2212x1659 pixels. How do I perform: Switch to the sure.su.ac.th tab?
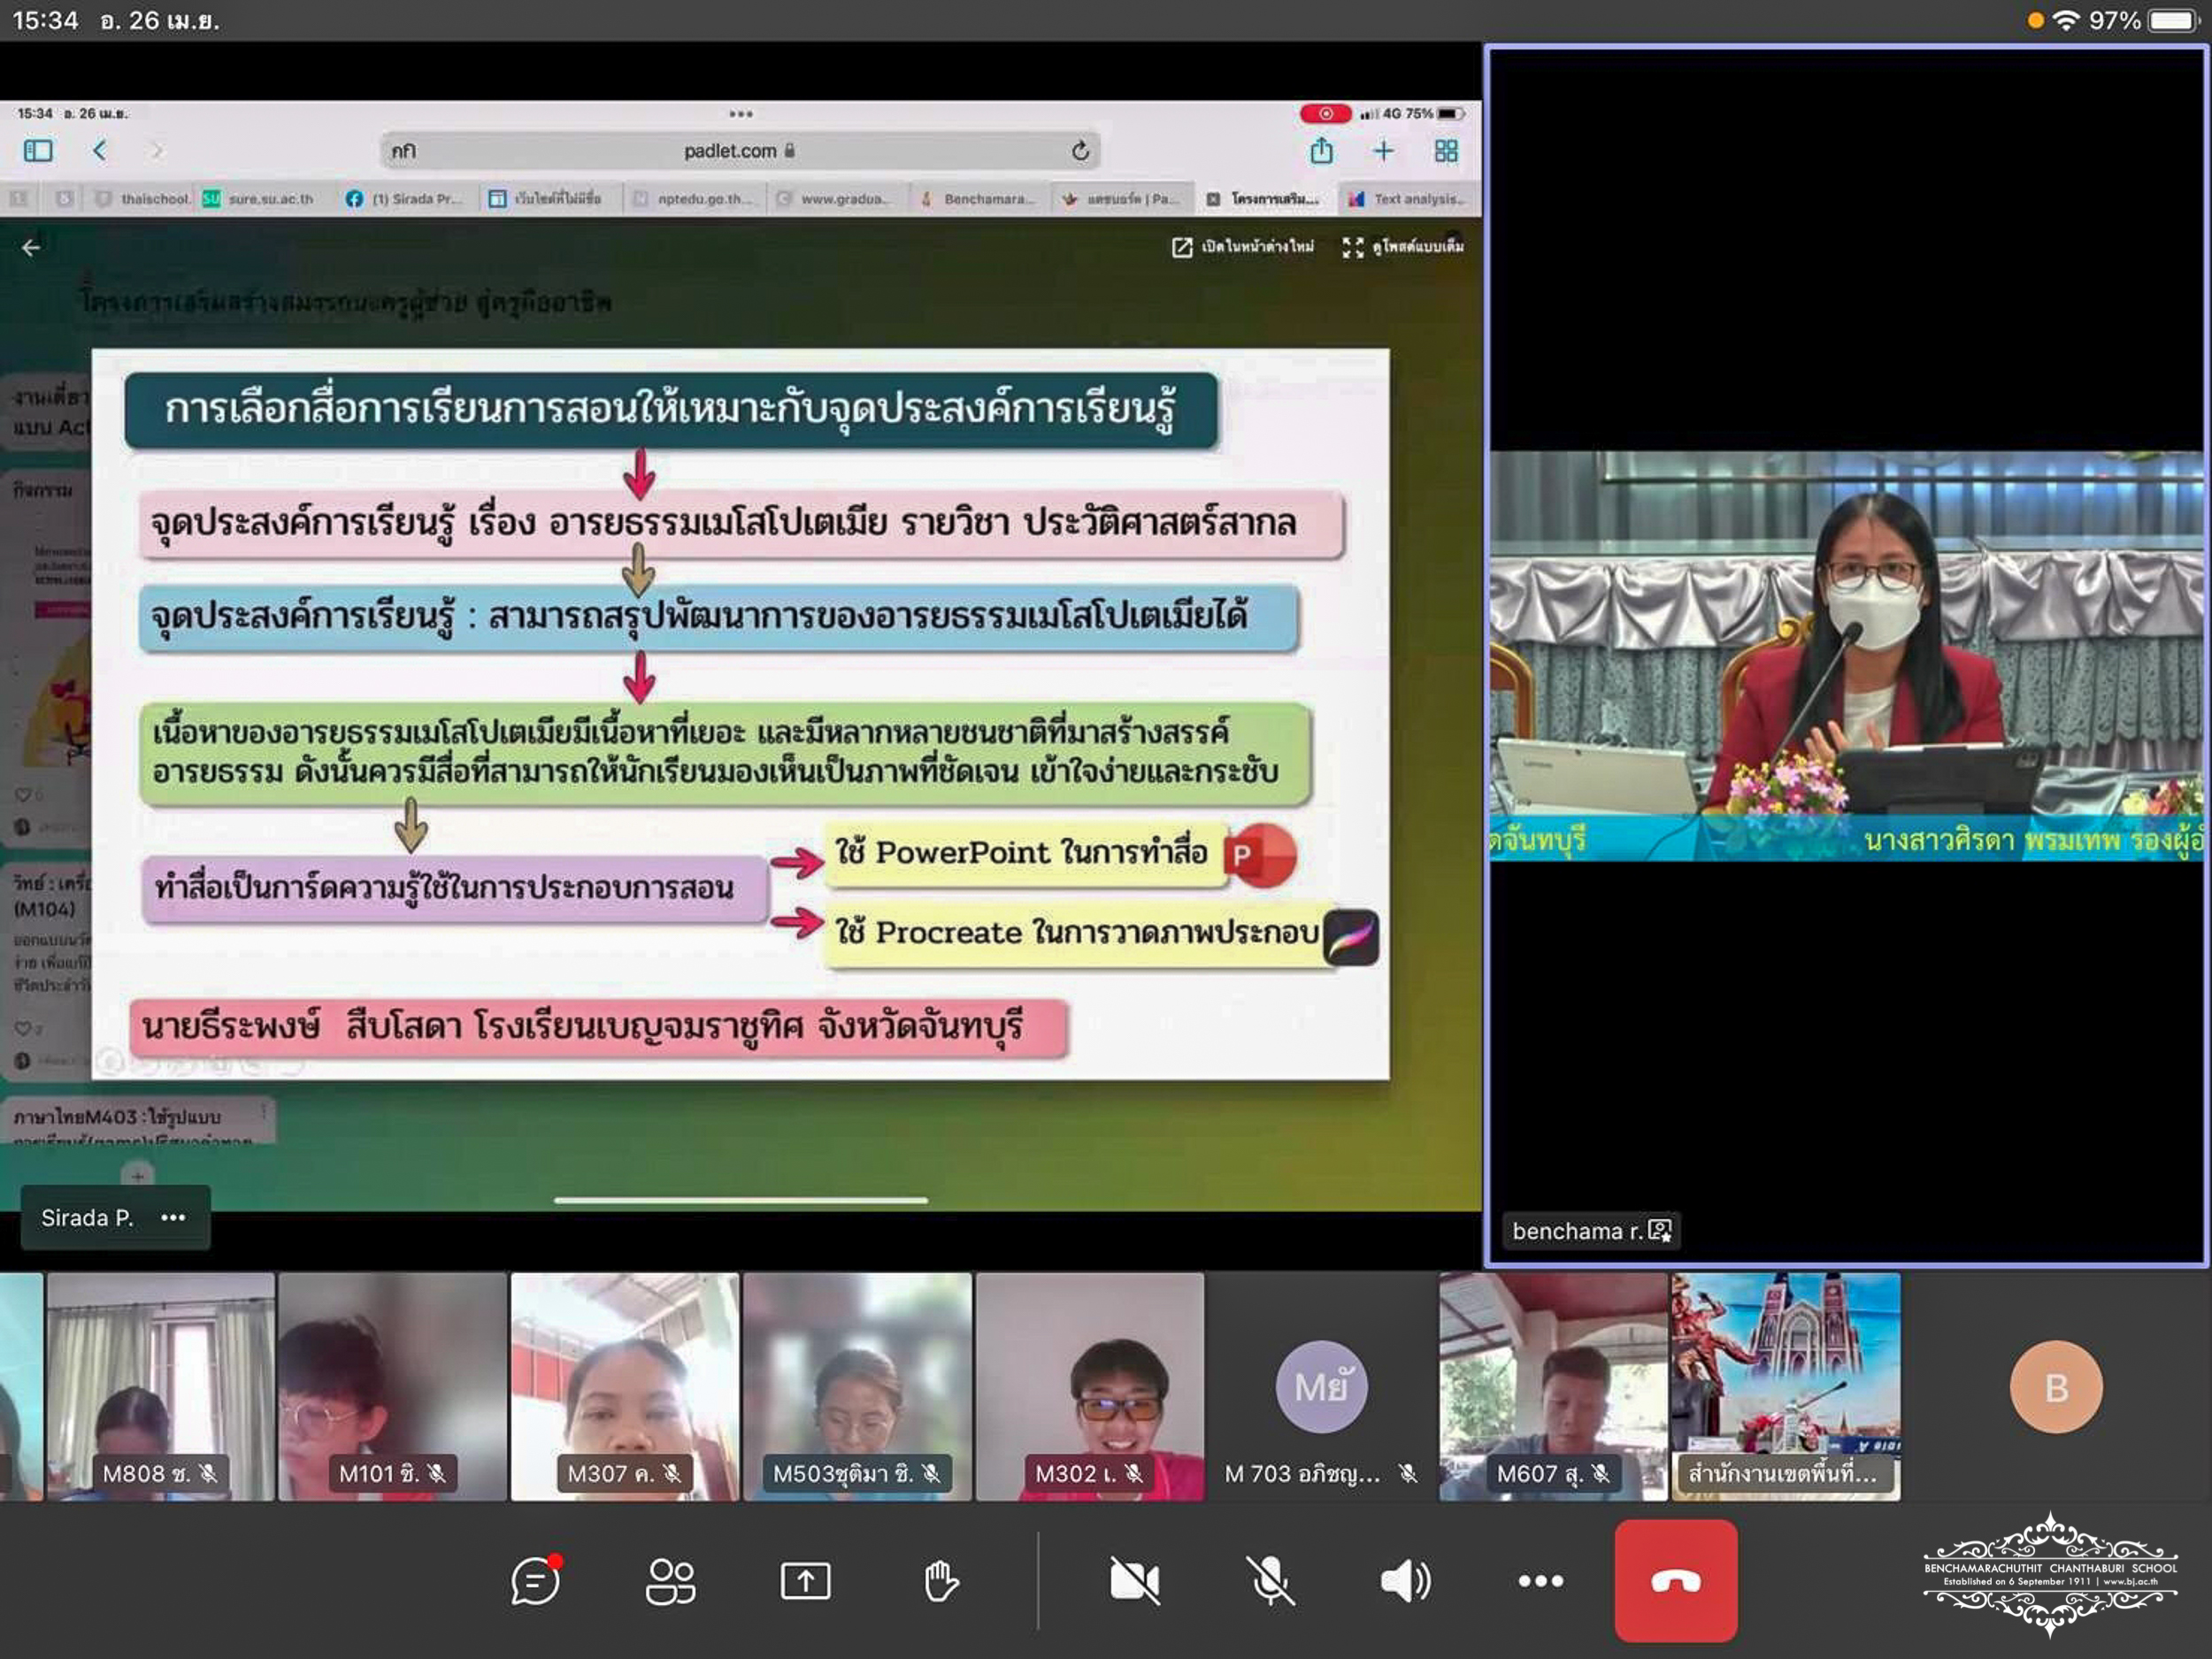(259, 199)
